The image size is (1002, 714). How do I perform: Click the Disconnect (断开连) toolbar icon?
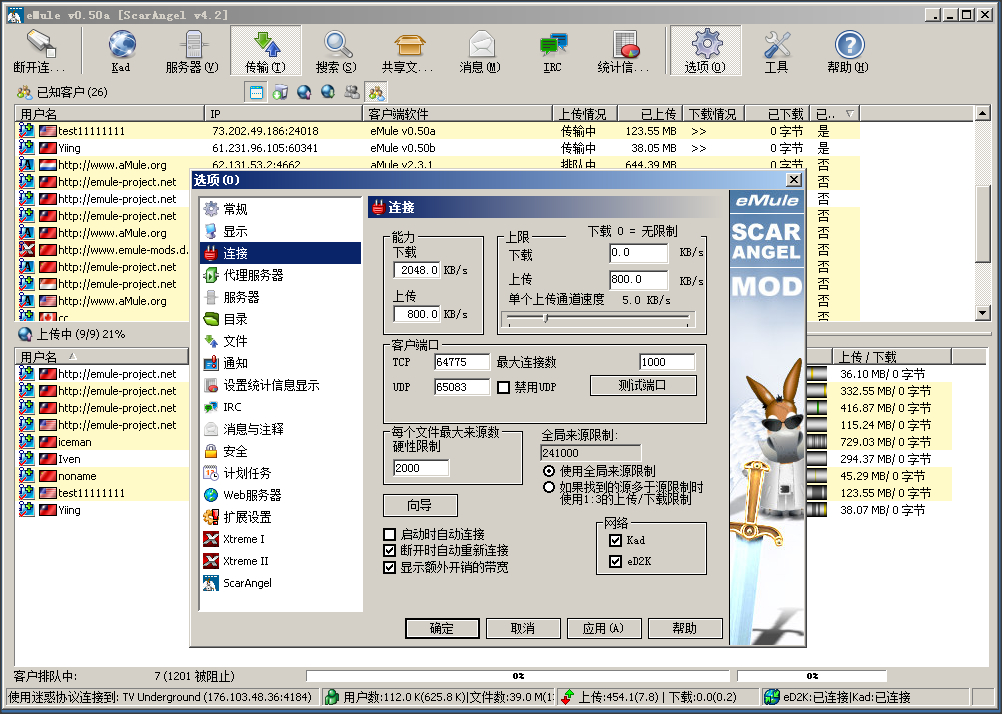(40, 51)
